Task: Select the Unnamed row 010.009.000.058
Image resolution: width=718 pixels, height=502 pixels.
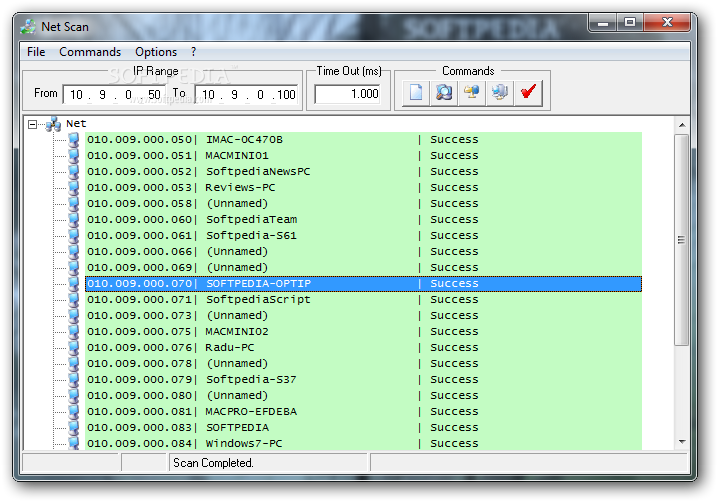Action: [x=364, y=204]
